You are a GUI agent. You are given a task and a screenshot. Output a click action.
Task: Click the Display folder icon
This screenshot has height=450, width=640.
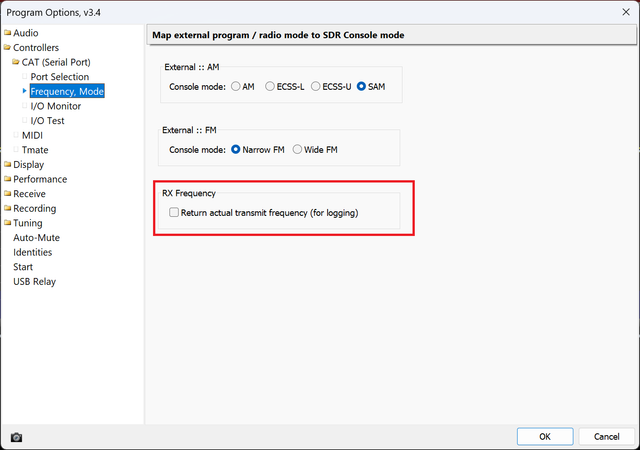tap(7, 165)
